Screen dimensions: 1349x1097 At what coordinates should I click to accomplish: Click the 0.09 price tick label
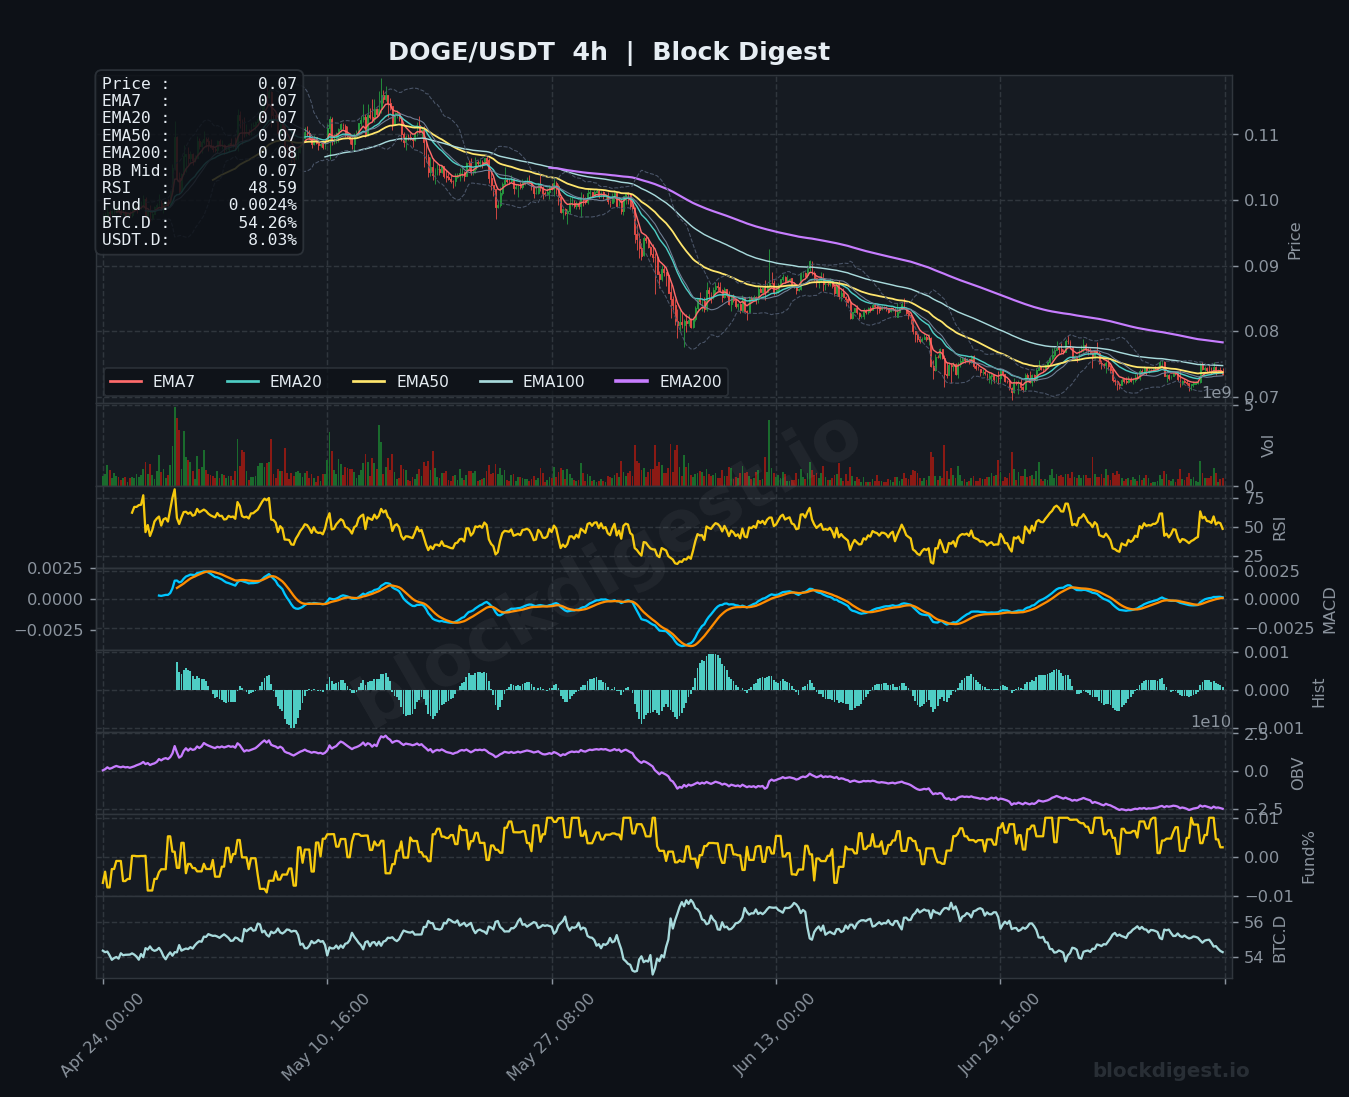pos(1261,266)
